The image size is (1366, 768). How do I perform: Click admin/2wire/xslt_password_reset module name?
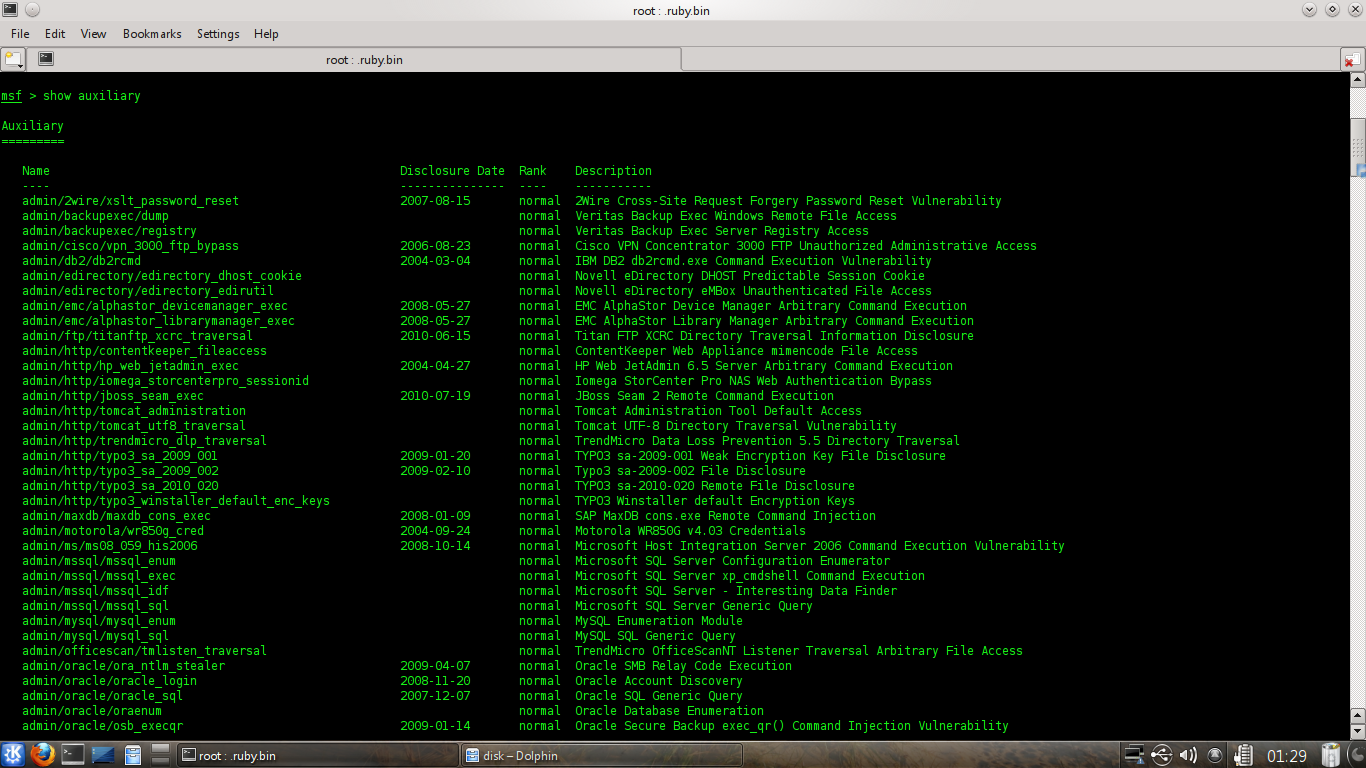pos(131,201)
